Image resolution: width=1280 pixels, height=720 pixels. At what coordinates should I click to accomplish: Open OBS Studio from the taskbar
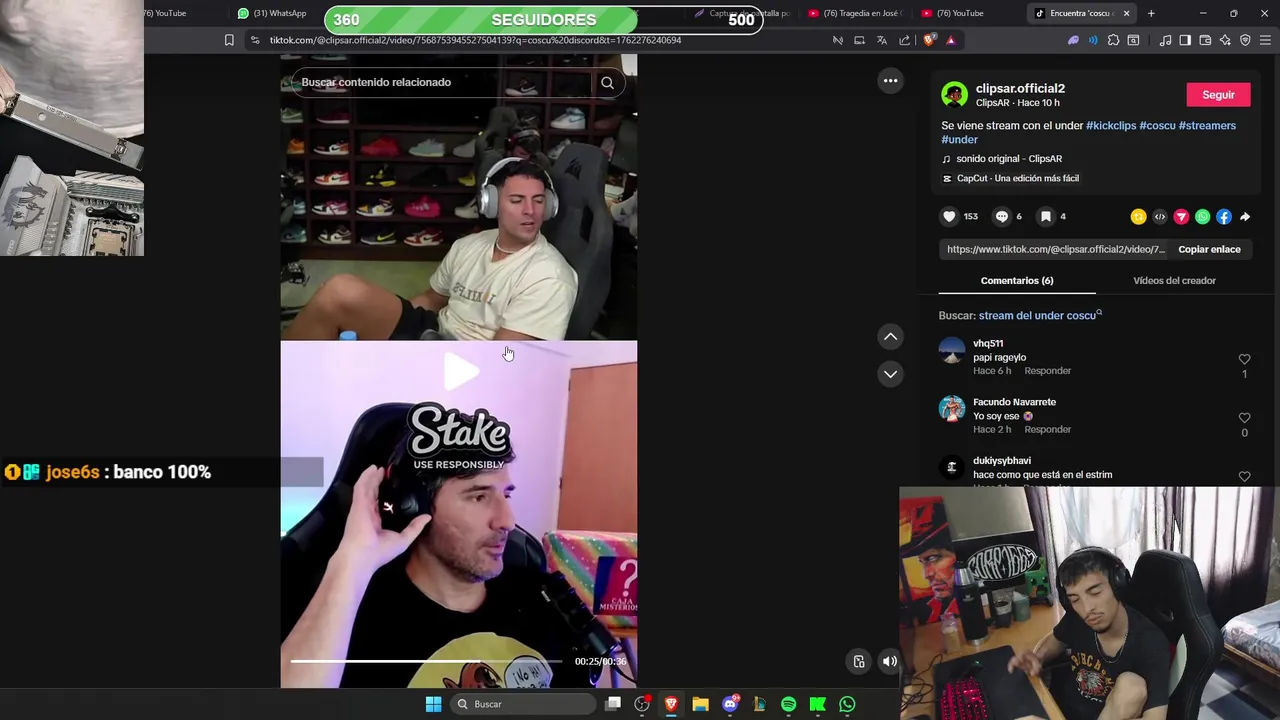pos(642,704)
